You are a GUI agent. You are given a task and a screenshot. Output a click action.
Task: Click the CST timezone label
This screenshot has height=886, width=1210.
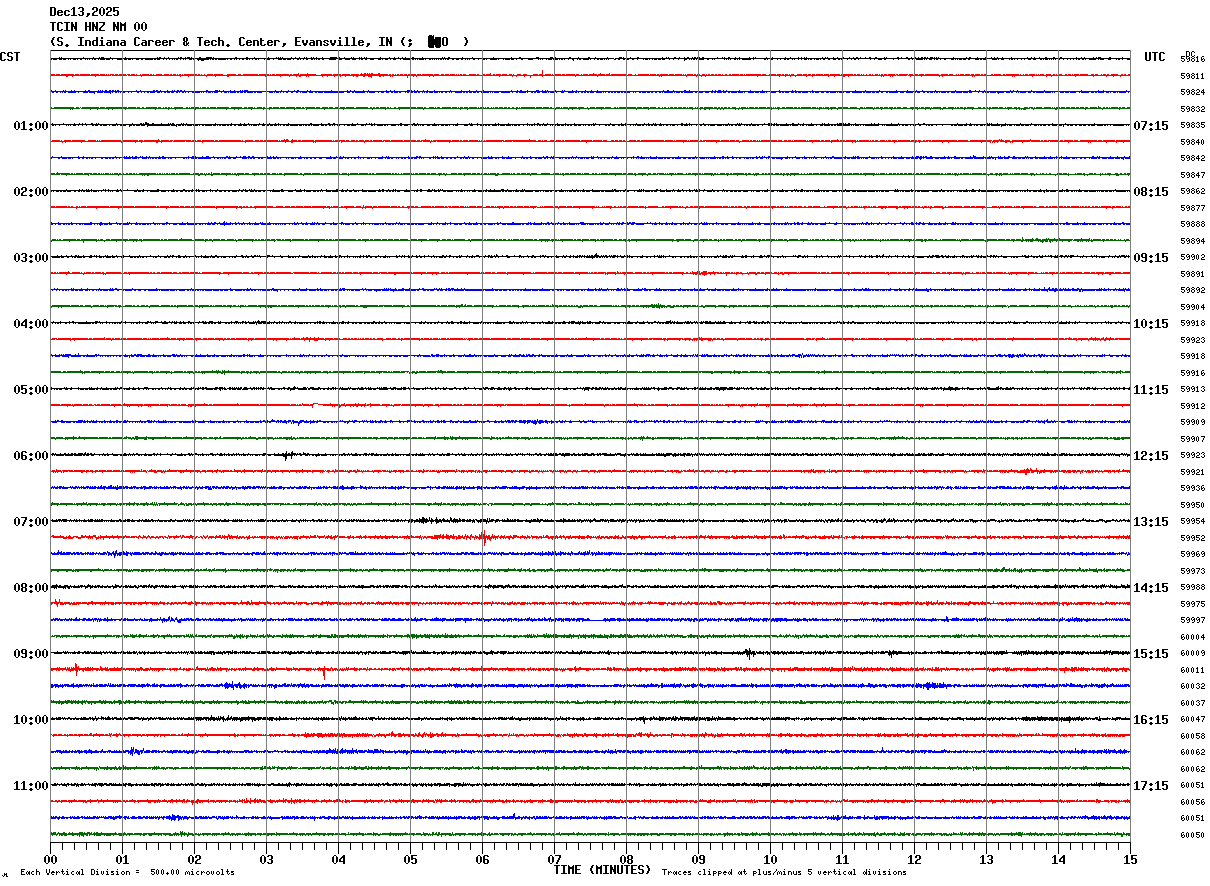tap(10, 57)
